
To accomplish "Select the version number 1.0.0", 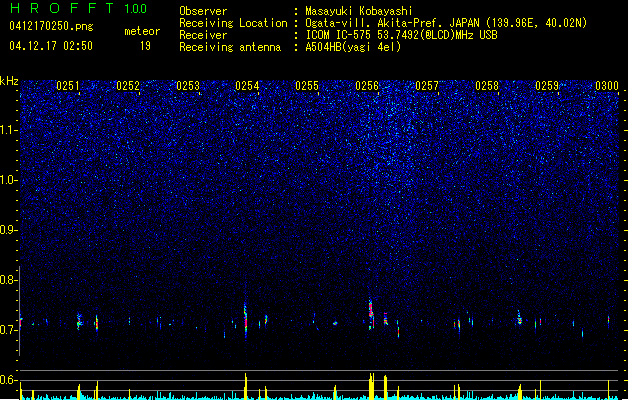I will coord(136,8).
